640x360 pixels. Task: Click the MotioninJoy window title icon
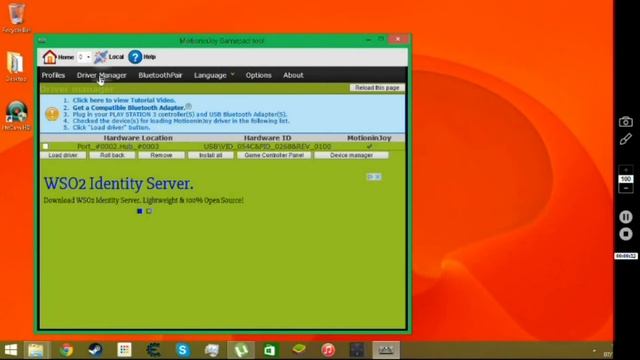click(x=42, y=40)
